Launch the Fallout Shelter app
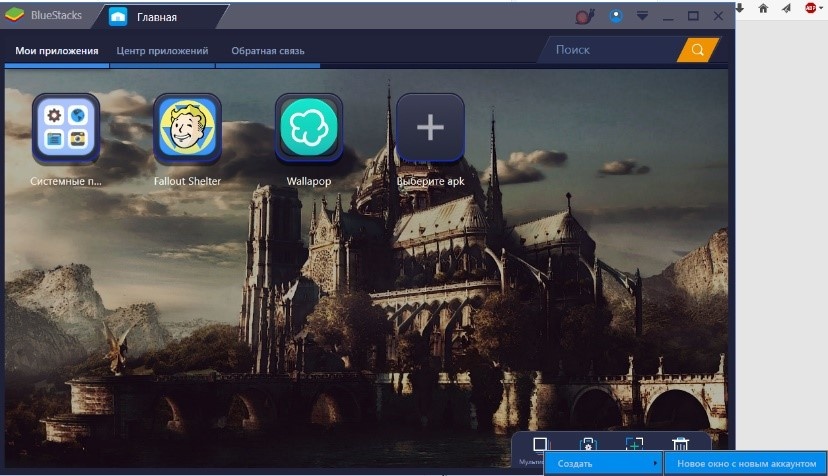 click(187, 128)
